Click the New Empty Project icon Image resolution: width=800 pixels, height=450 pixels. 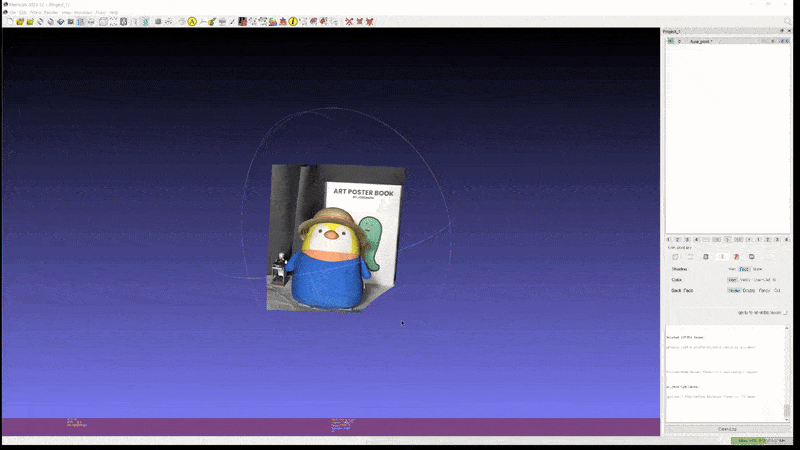coord(8,21)
